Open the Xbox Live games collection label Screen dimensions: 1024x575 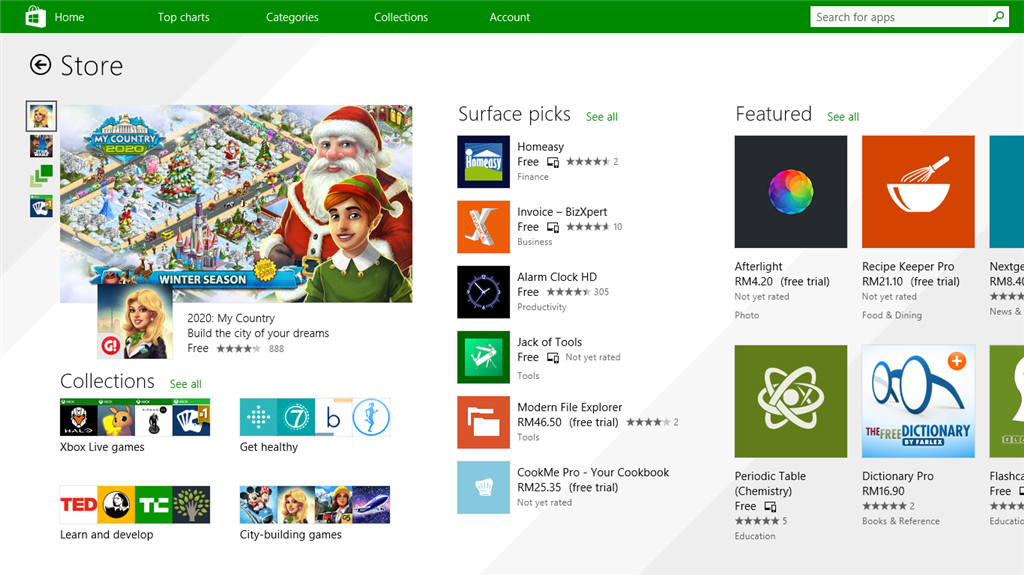coord(102,447)
